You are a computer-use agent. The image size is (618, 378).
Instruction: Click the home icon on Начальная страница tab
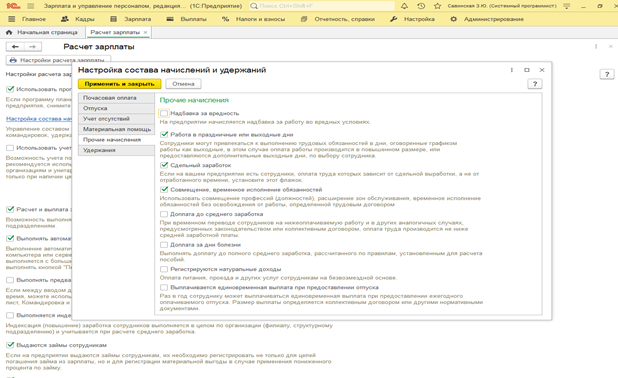coord(9,32)
